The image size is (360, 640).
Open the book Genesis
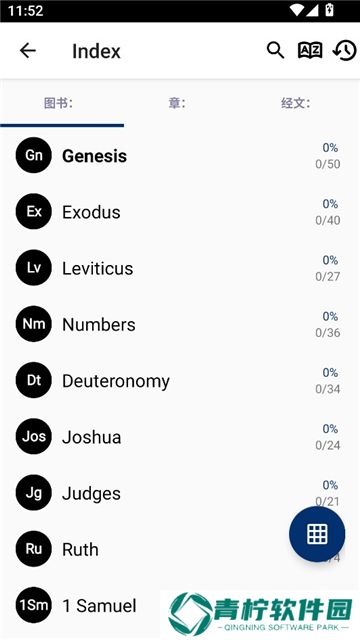point(94,156)
